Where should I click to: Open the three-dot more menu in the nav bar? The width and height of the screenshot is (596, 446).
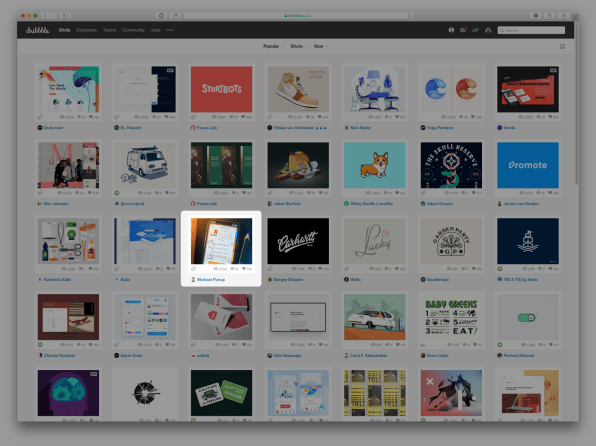click(x=170, y=30)
